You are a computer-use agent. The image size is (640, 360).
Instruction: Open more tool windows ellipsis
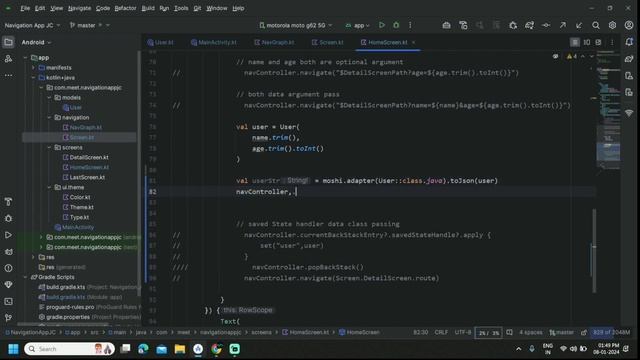click(x=8, y=76)
